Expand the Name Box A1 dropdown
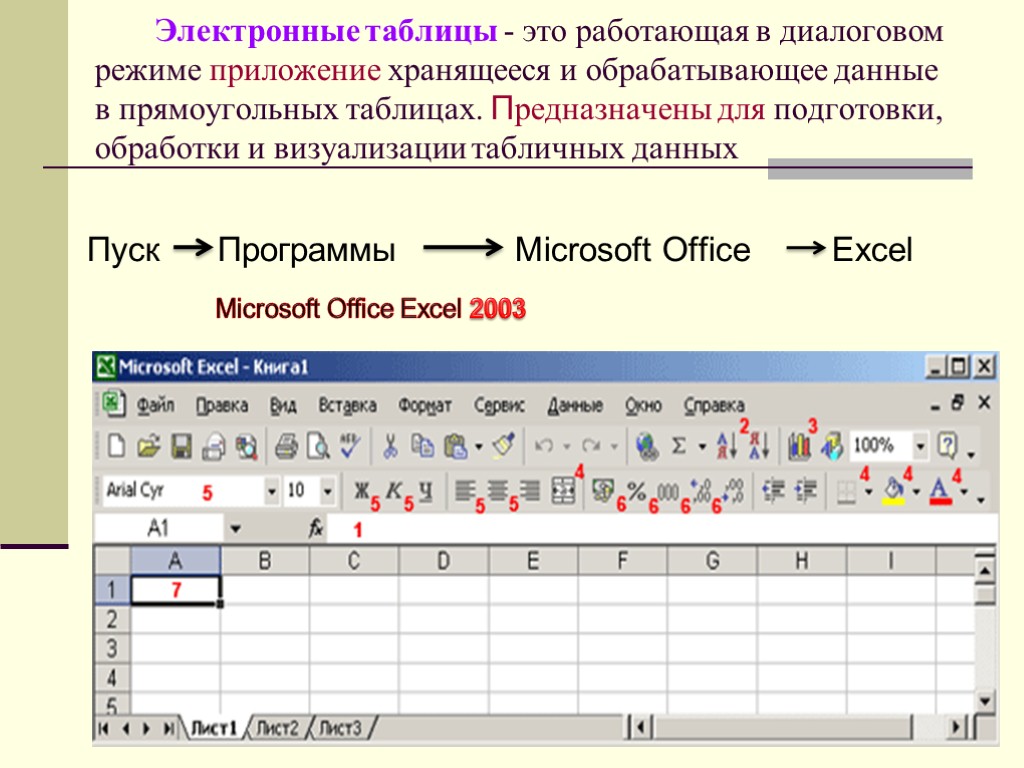The image size is (1024, 768). coord(235,529)
